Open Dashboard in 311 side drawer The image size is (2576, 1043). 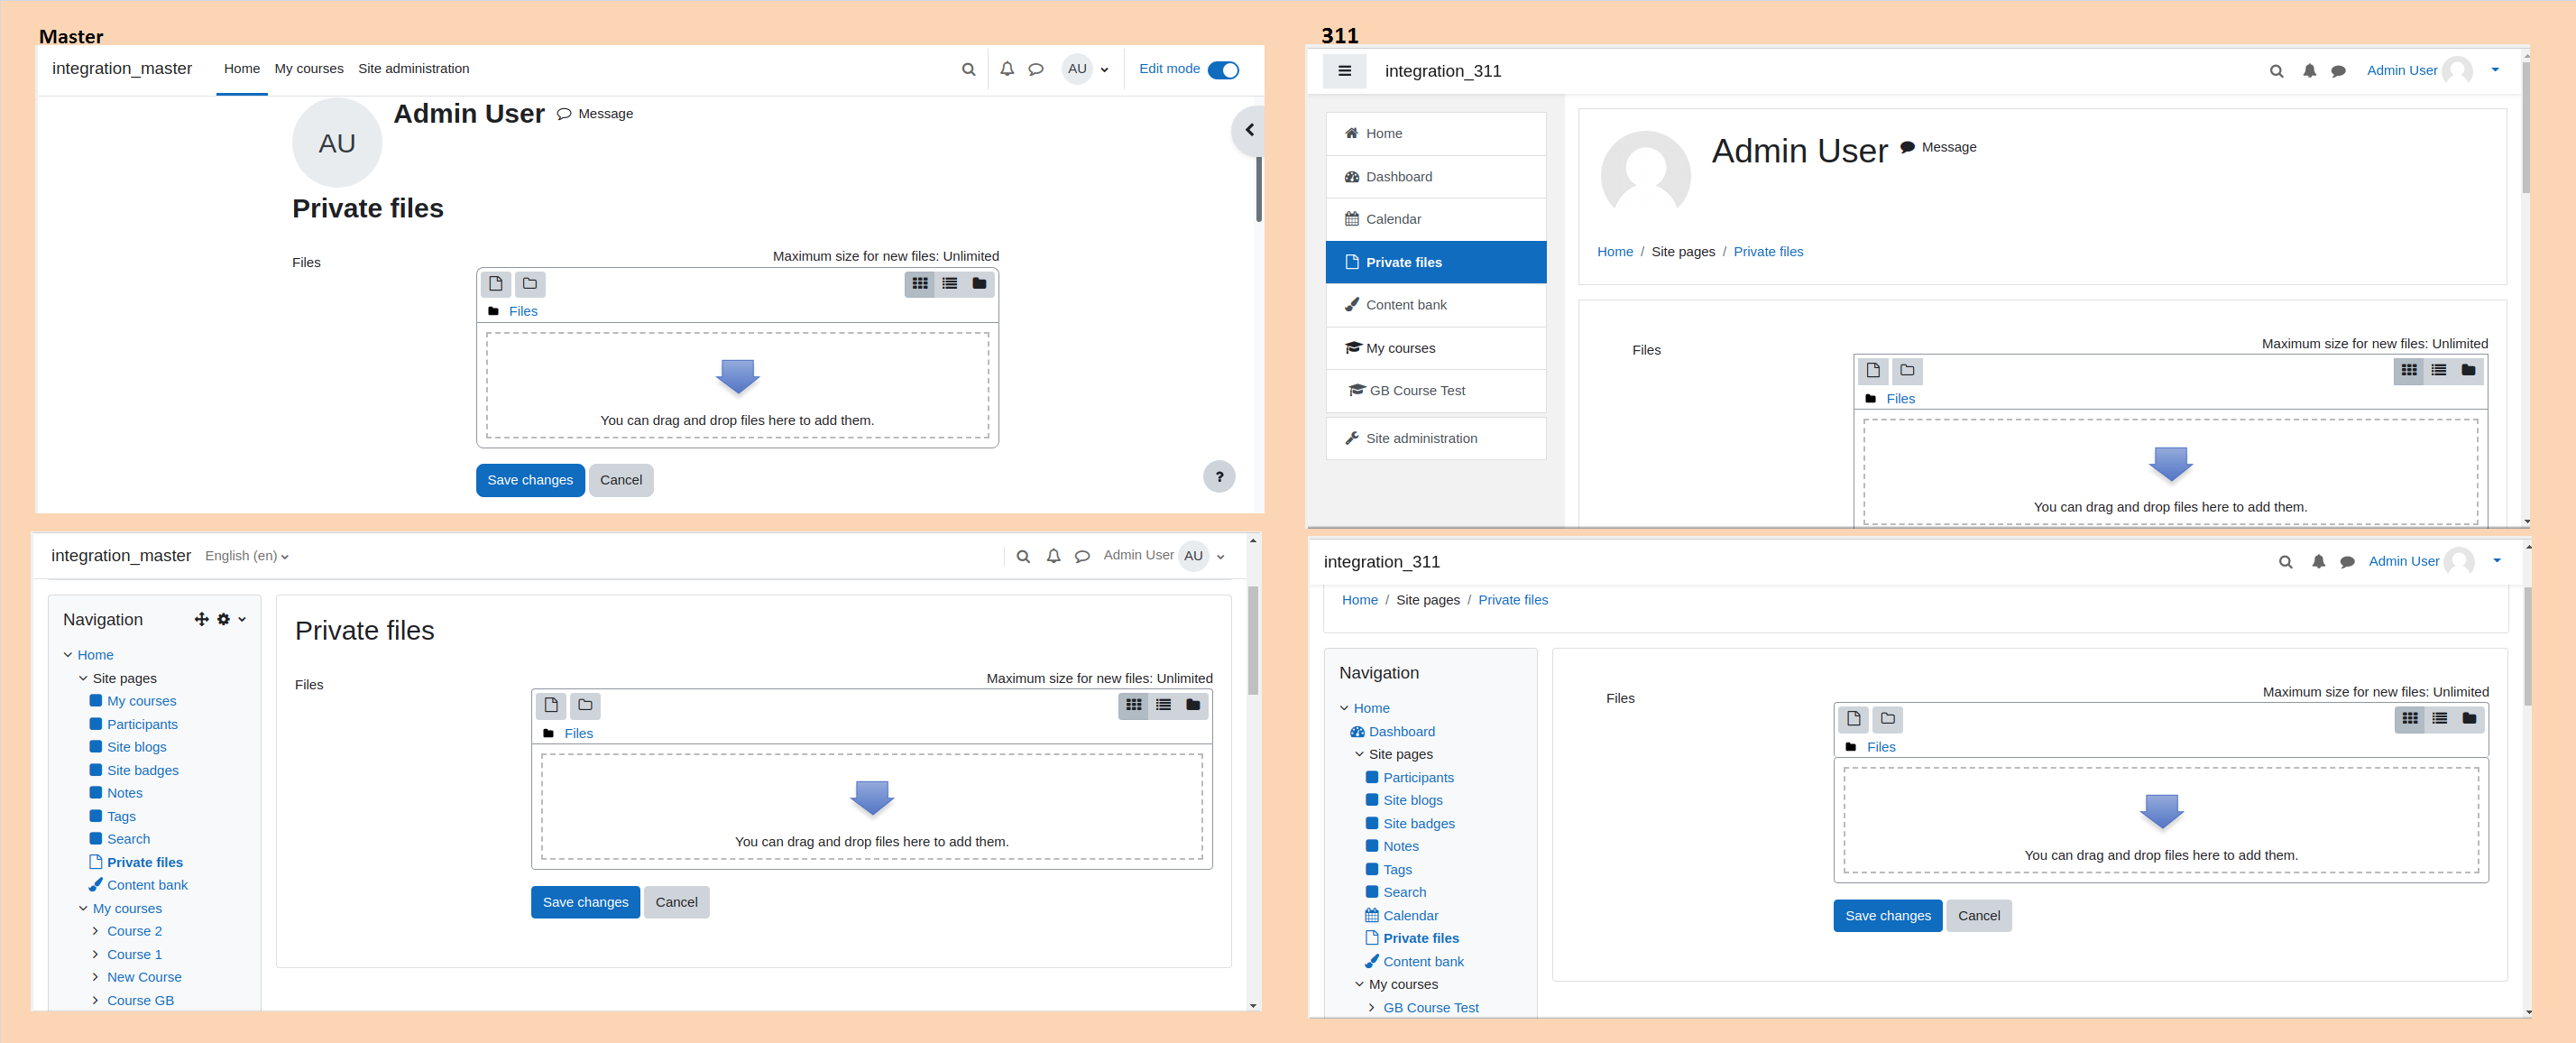[1436, 177]
